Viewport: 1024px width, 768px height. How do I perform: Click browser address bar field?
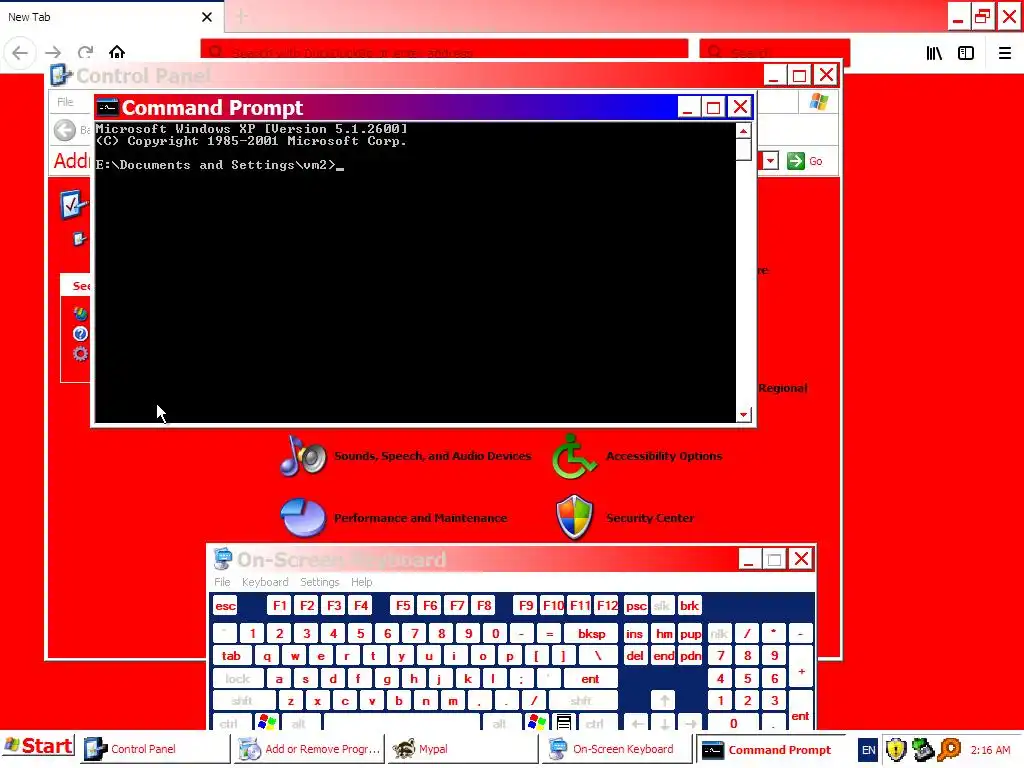point(445,52)
